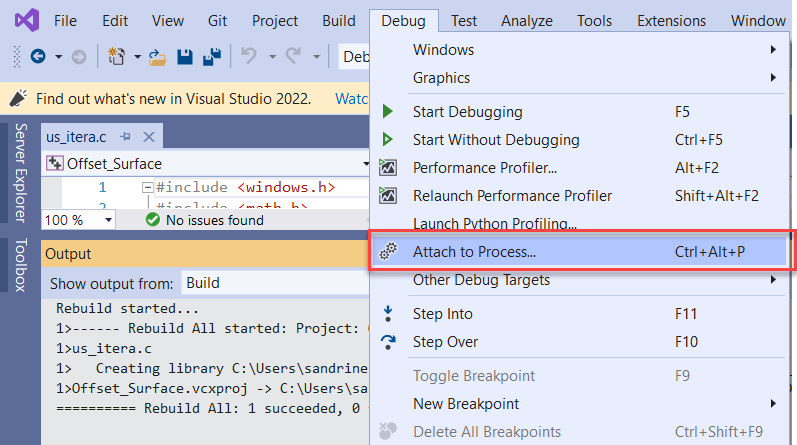
Task: Click the Step Over curved arrow icon
Action: (388, 342)
